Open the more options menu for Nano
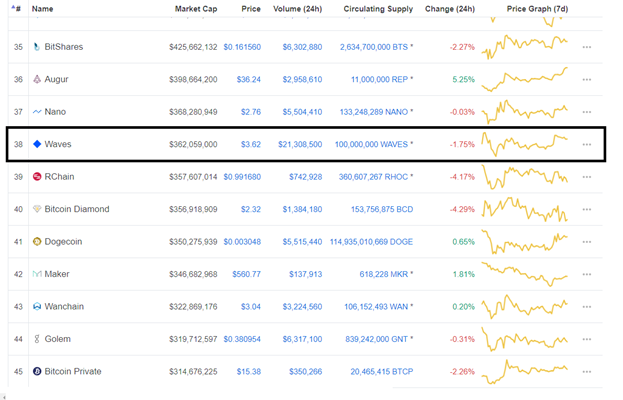The image size is (623, 400). point(586,112)
